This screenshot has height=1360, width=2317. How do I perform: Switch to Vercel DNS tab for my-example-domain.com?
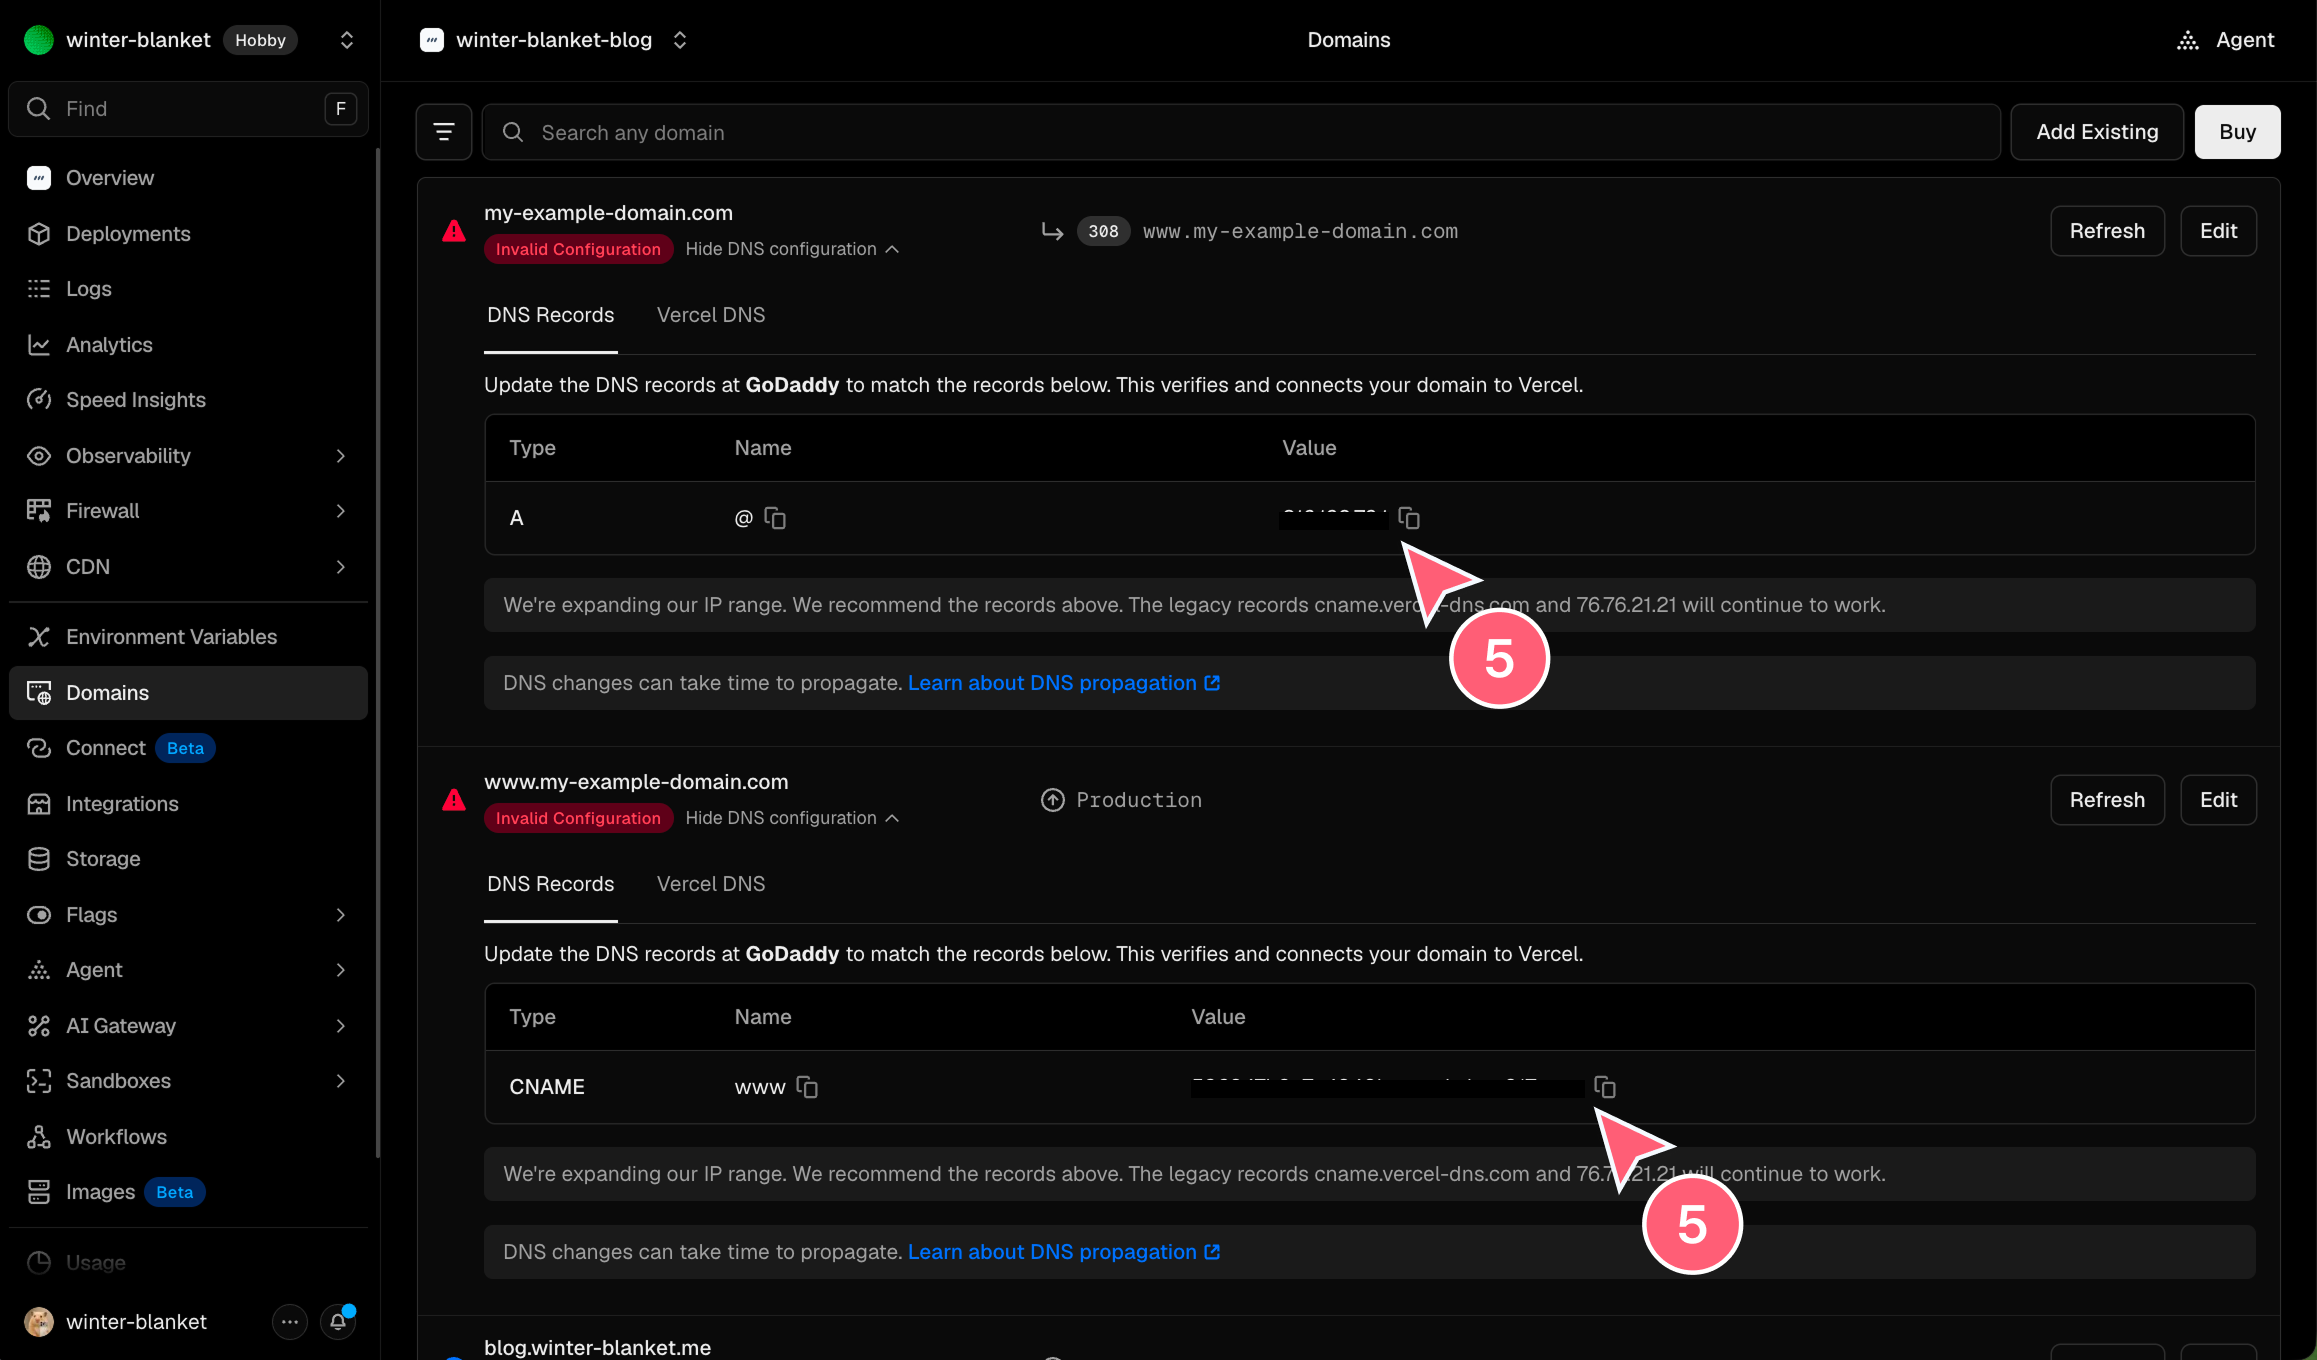711,315
